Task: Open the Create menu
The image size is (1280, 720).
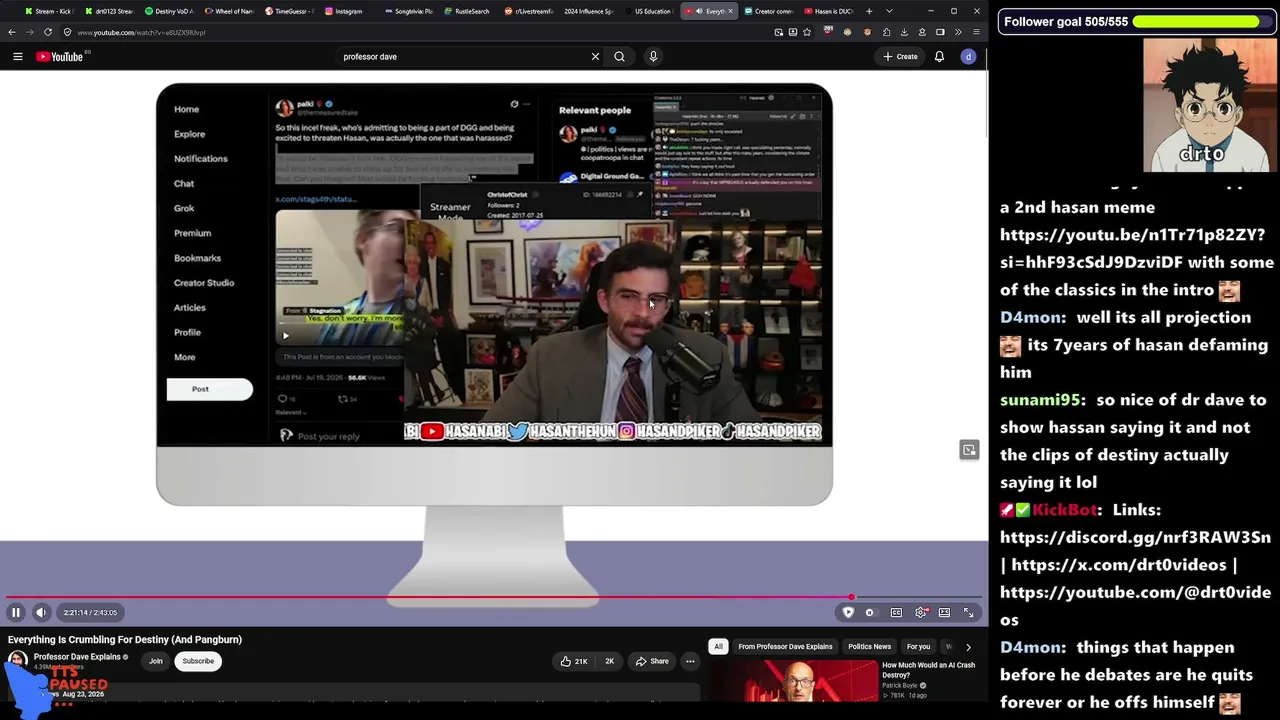Action: [900, 57]
